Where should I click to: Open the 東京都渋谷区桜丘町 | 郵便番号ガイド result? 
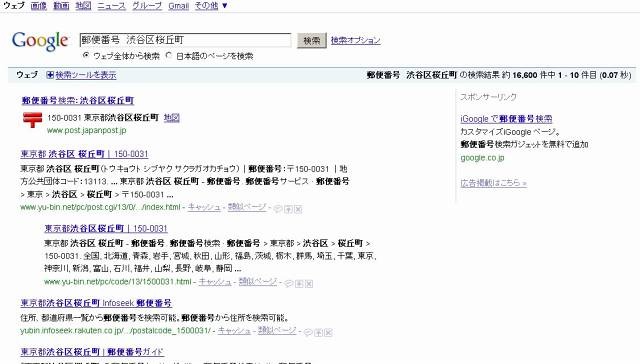pos(92,351)
